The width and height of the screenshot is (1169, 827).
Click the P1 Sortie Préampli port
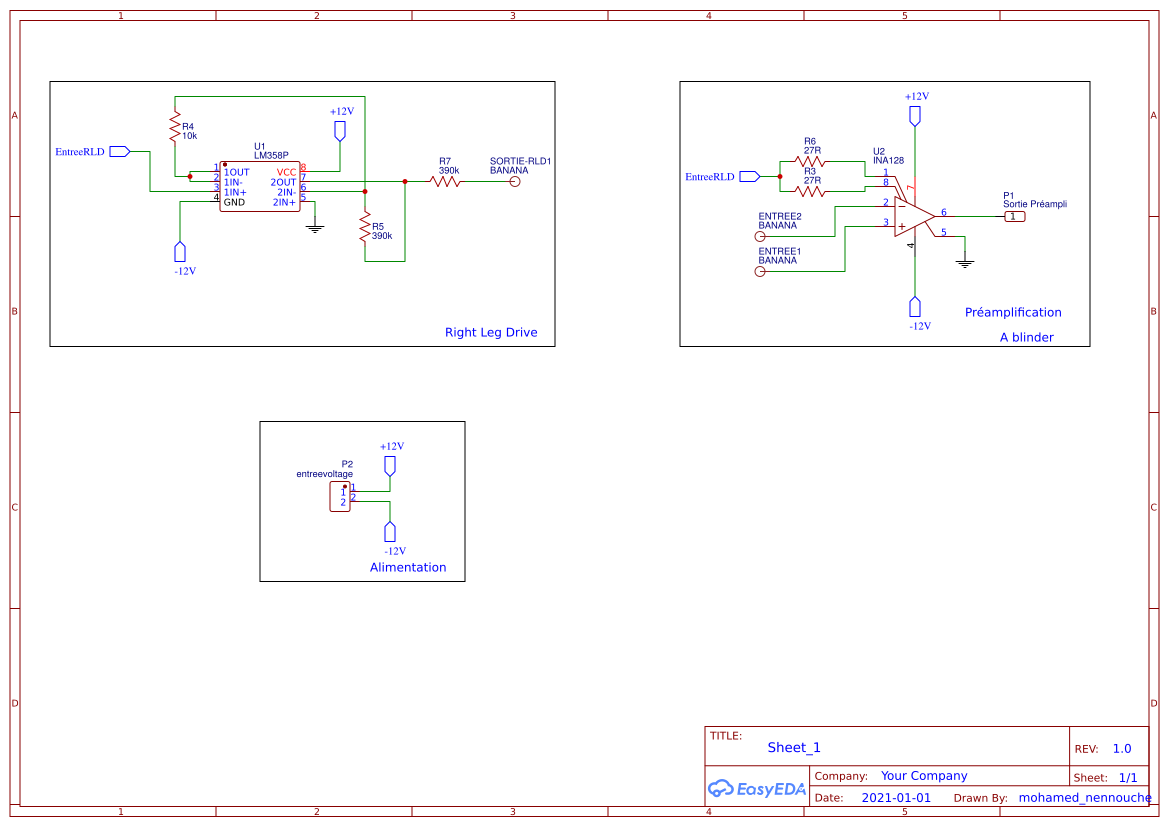[1016, 215]
